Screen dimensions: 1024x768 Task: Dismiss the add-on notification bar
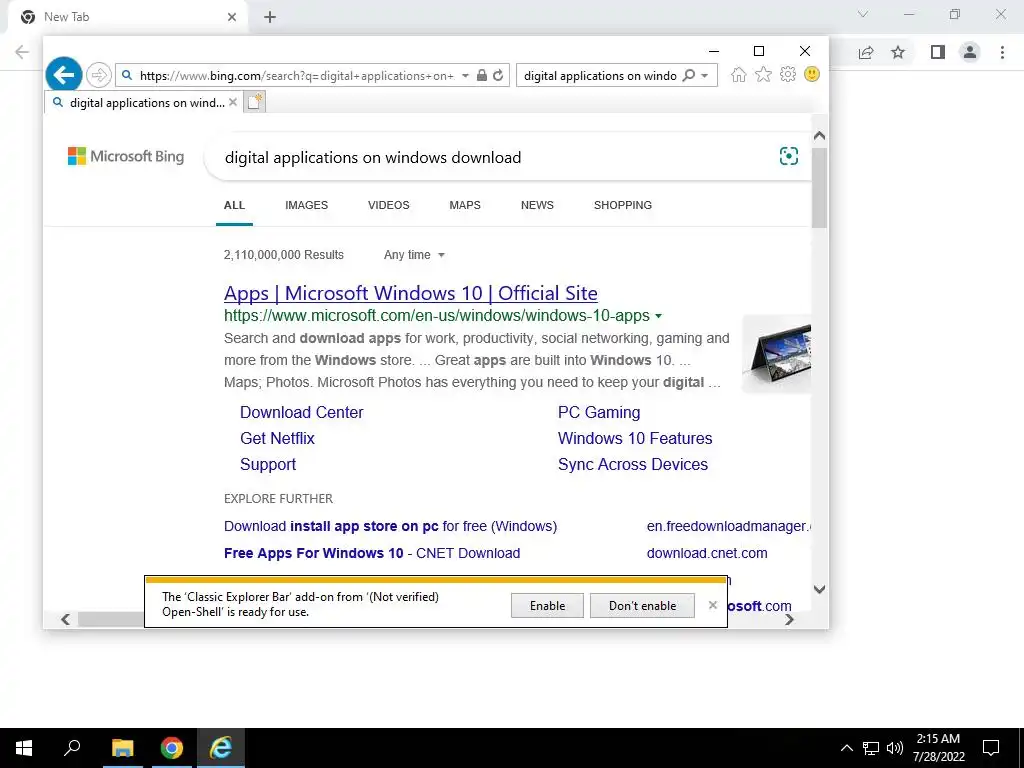(x=712, y=605)
